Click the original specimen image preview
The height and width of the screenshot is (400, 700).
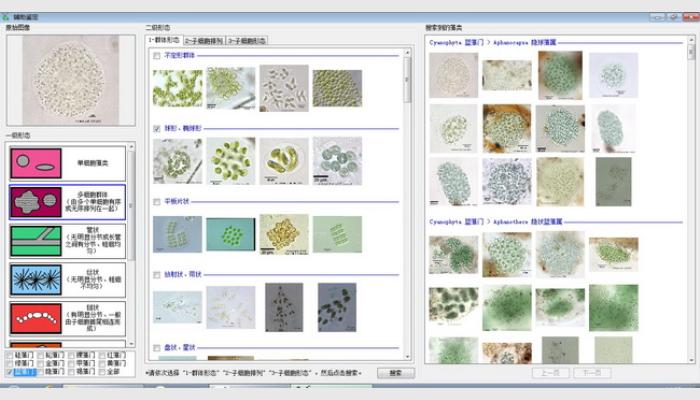[68, 81]
